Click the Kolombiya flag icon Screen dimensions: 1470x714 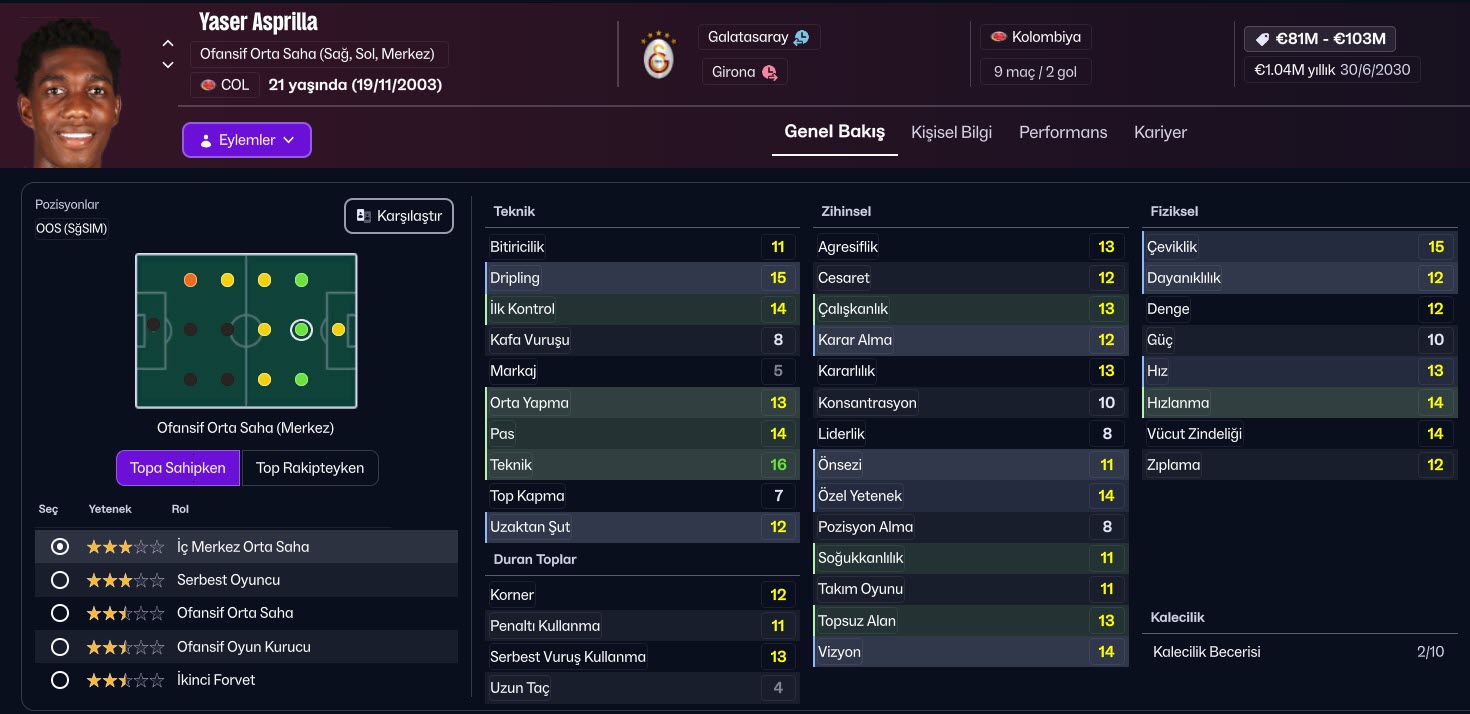point(998,38)
